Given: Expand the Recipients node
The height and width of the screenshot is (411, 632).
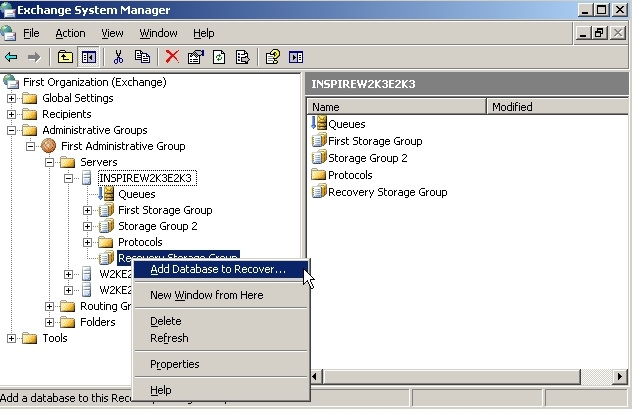Looking at the screenshot, I should point(11,114).
